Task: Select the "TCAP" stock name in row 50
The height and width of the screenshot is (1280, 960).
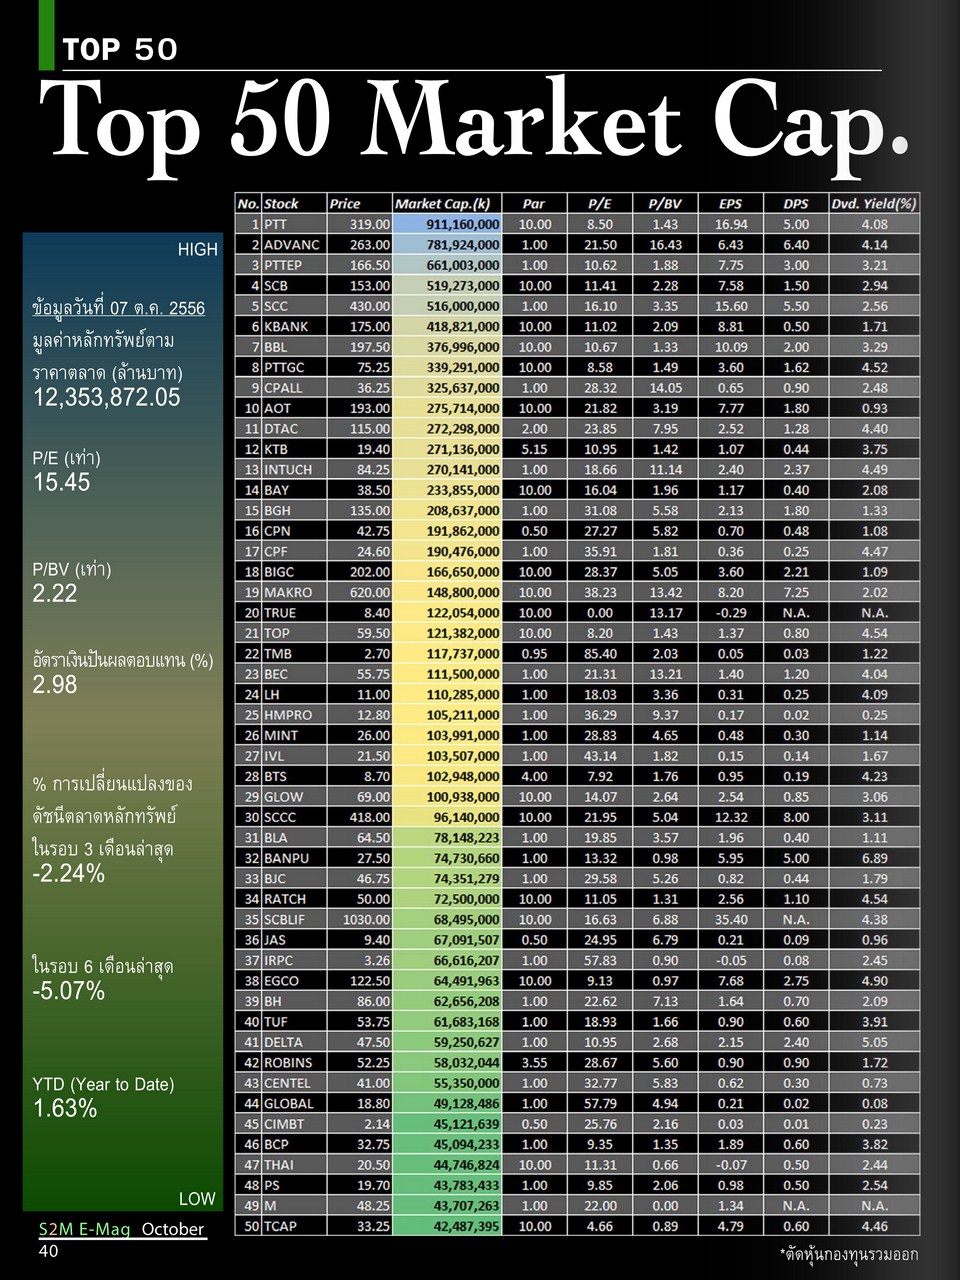Action: pyautogui.click(x=294, y=1226)
